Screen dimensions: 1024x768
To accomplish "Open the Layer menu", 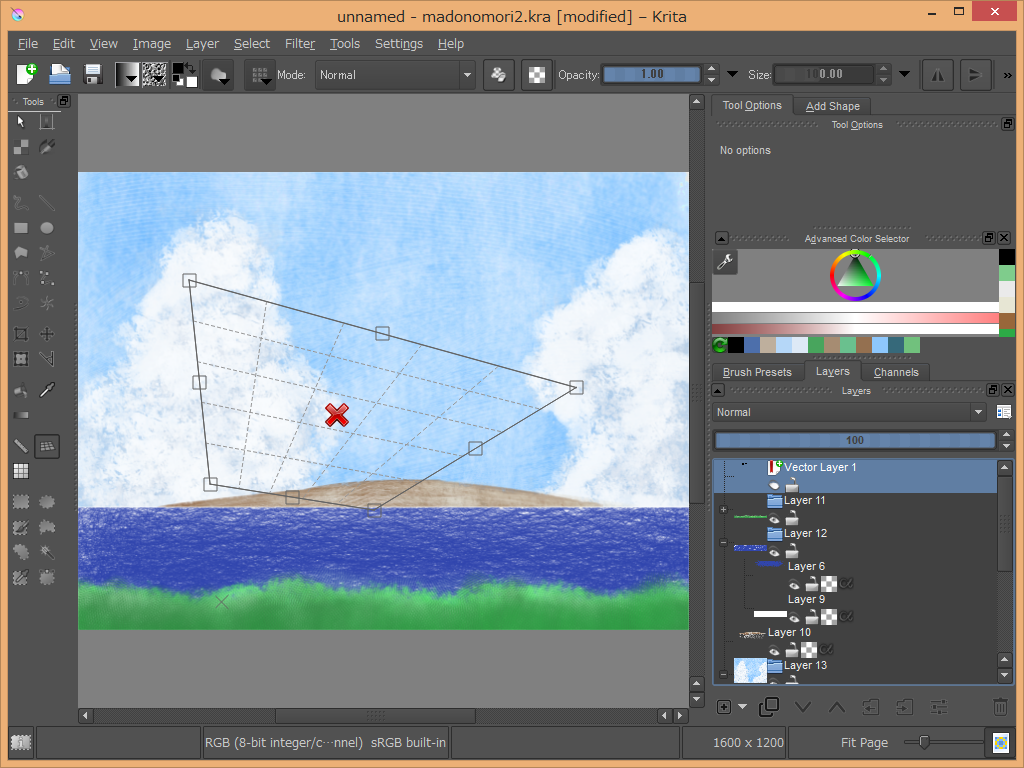I will click(x=202, y=44).
